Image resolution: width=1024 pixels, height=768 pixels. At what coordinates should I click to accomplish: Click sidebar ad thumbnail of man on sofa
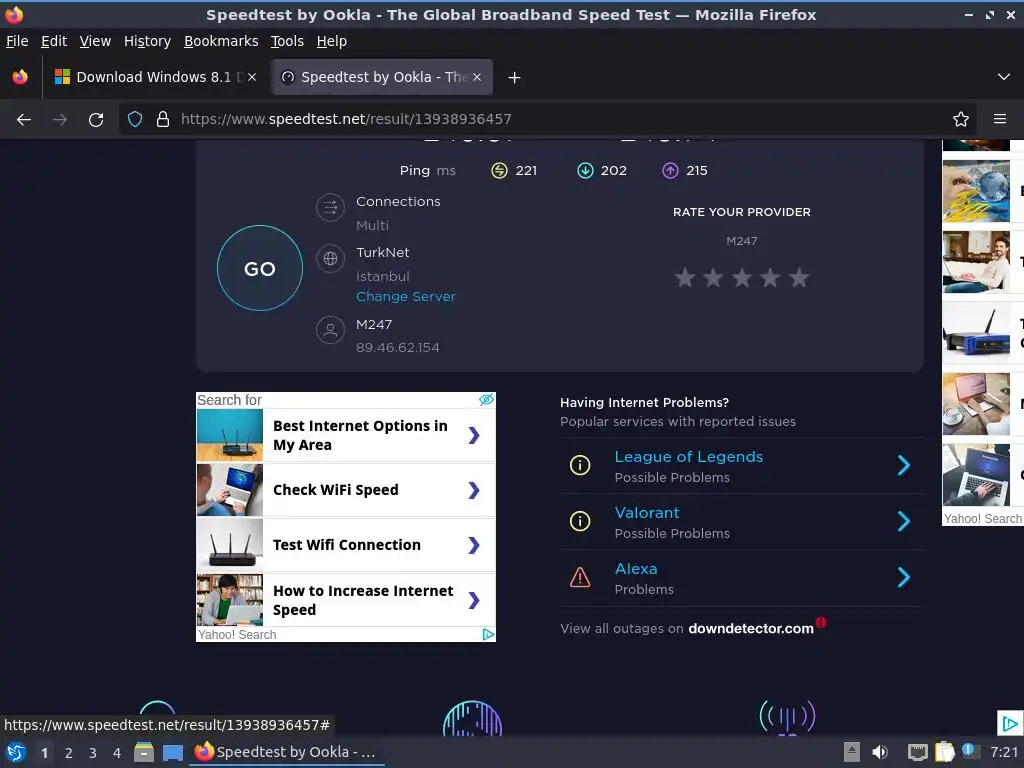(976, 262)
